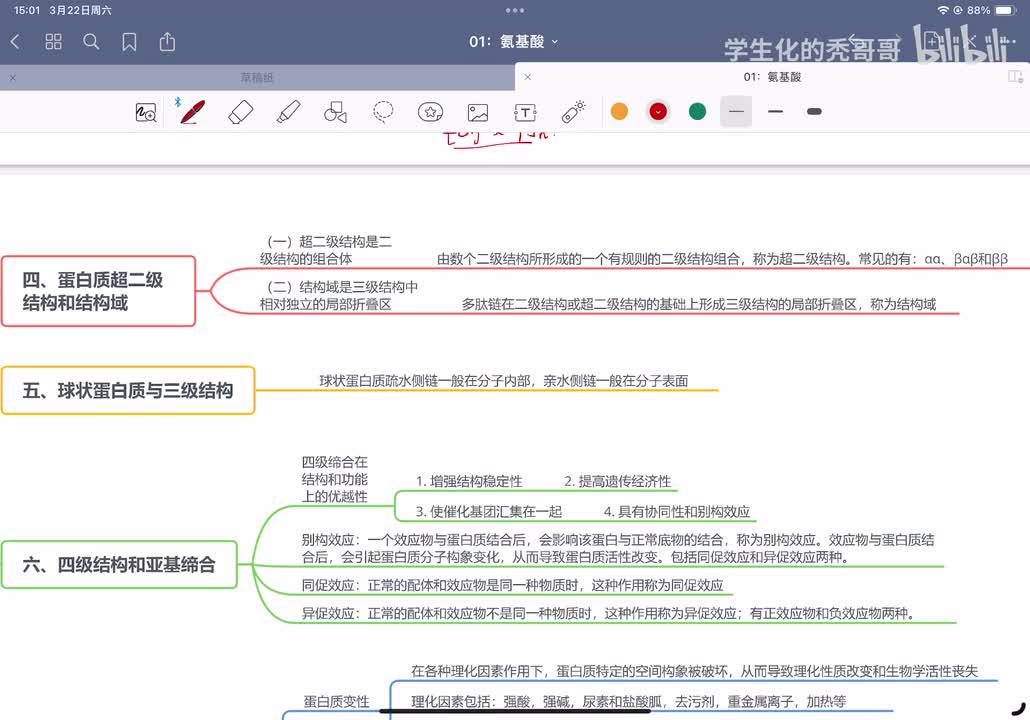This screenshot has height=720, width=1030.
Task: Select the Image insert tool
Action: [478, 112]
